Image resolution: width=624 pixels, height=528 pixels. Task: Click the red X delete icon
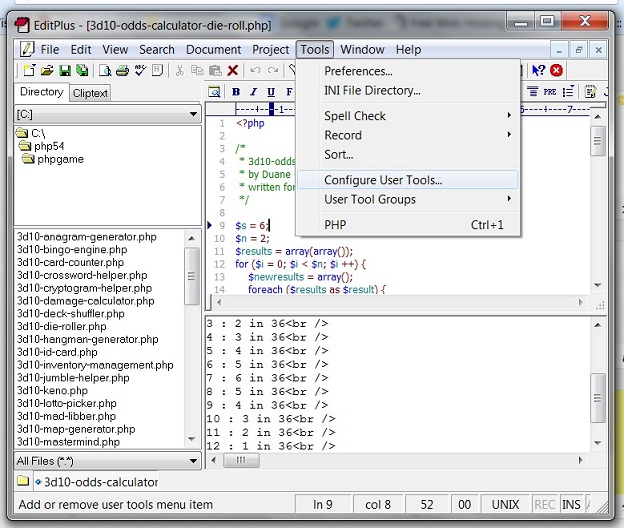(x=233, y=70)
